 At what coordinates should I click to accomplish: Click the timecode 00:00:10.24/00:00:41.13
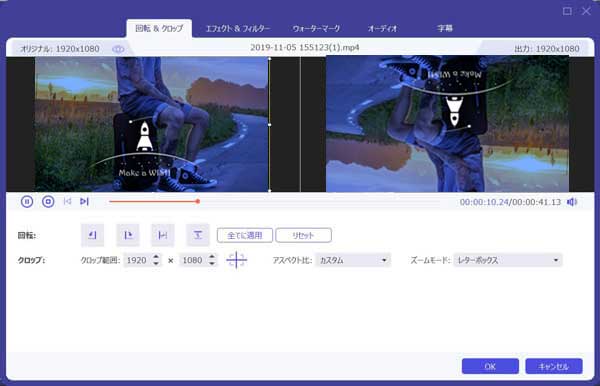click(510, 202)
